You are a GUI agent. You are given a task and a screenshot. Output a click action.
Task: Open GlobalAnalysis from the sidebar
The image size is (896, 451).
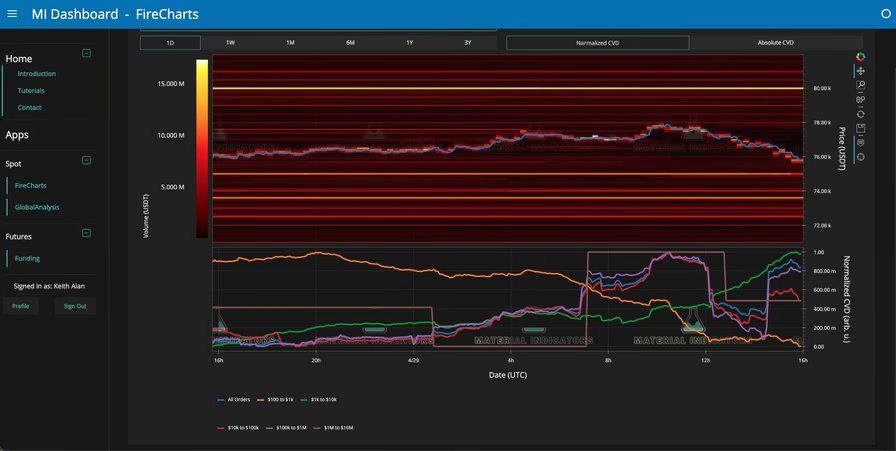(x=37, y=207)
